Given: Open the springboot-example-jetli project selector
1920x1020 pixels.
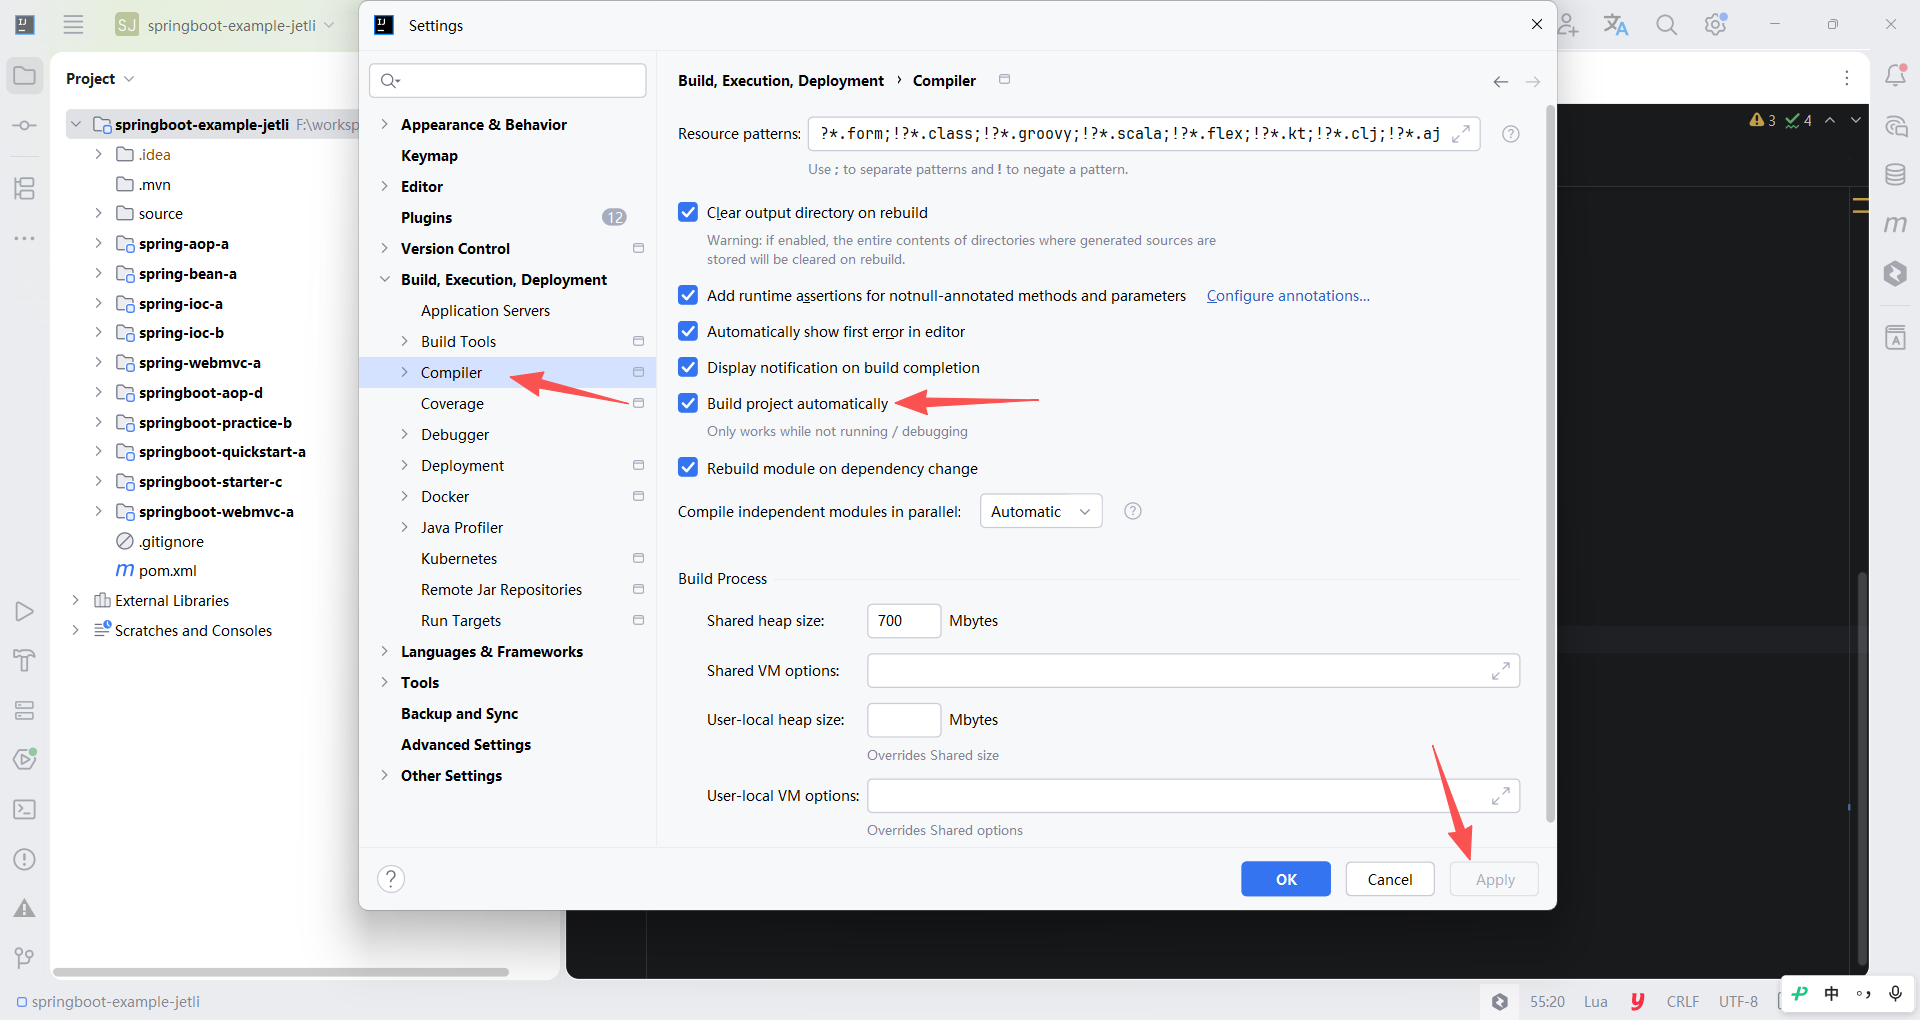Looking at the screenshot, I should click(x=225, y=25).
